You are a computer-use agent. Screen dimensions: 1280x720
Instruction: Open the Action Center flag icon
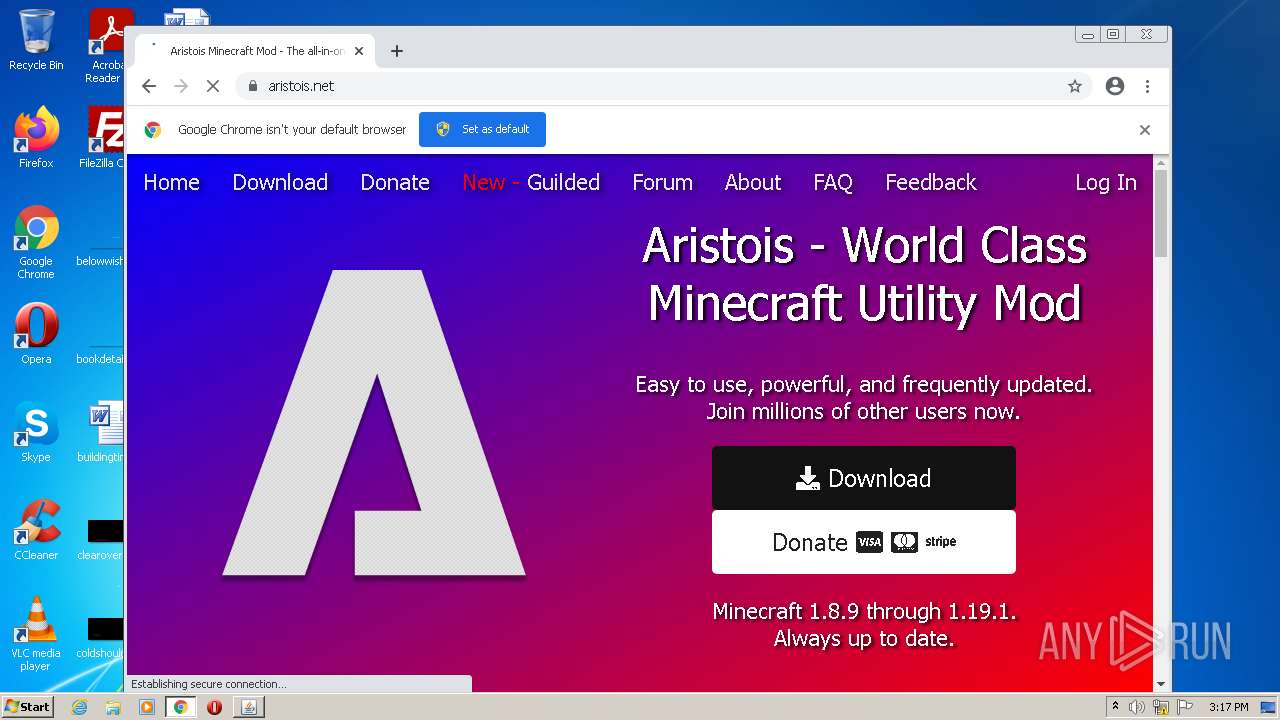point(1185,707)
